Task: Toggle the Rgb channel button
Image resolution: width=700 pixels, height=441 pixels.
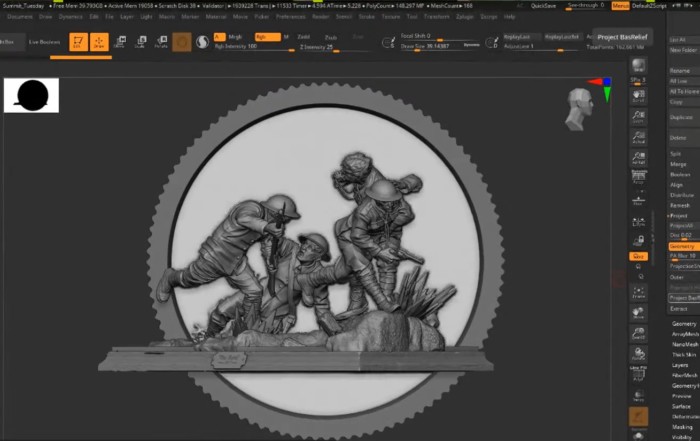Action: 266,36
